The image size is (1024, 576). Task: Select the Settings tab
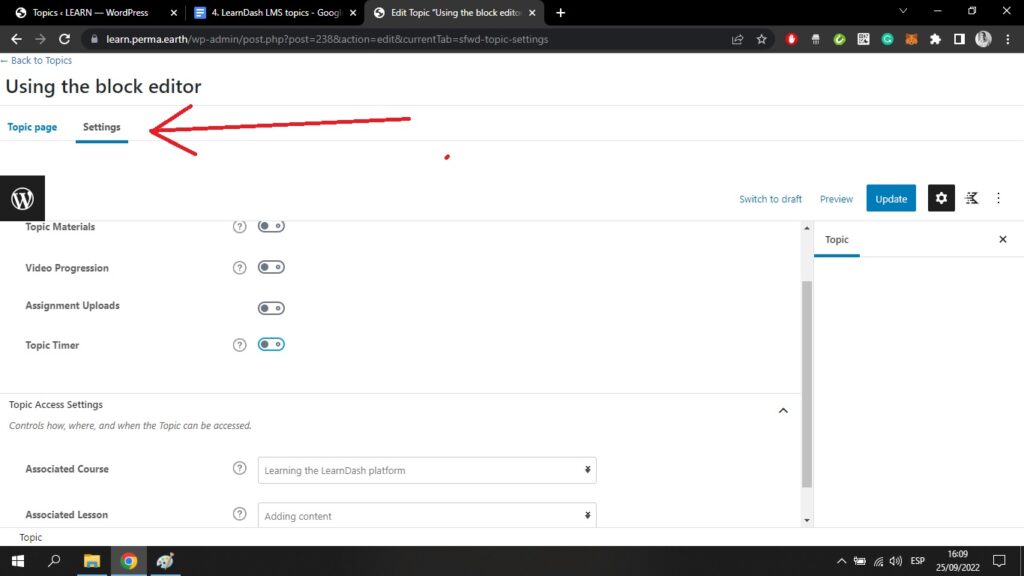coord(102,127)
